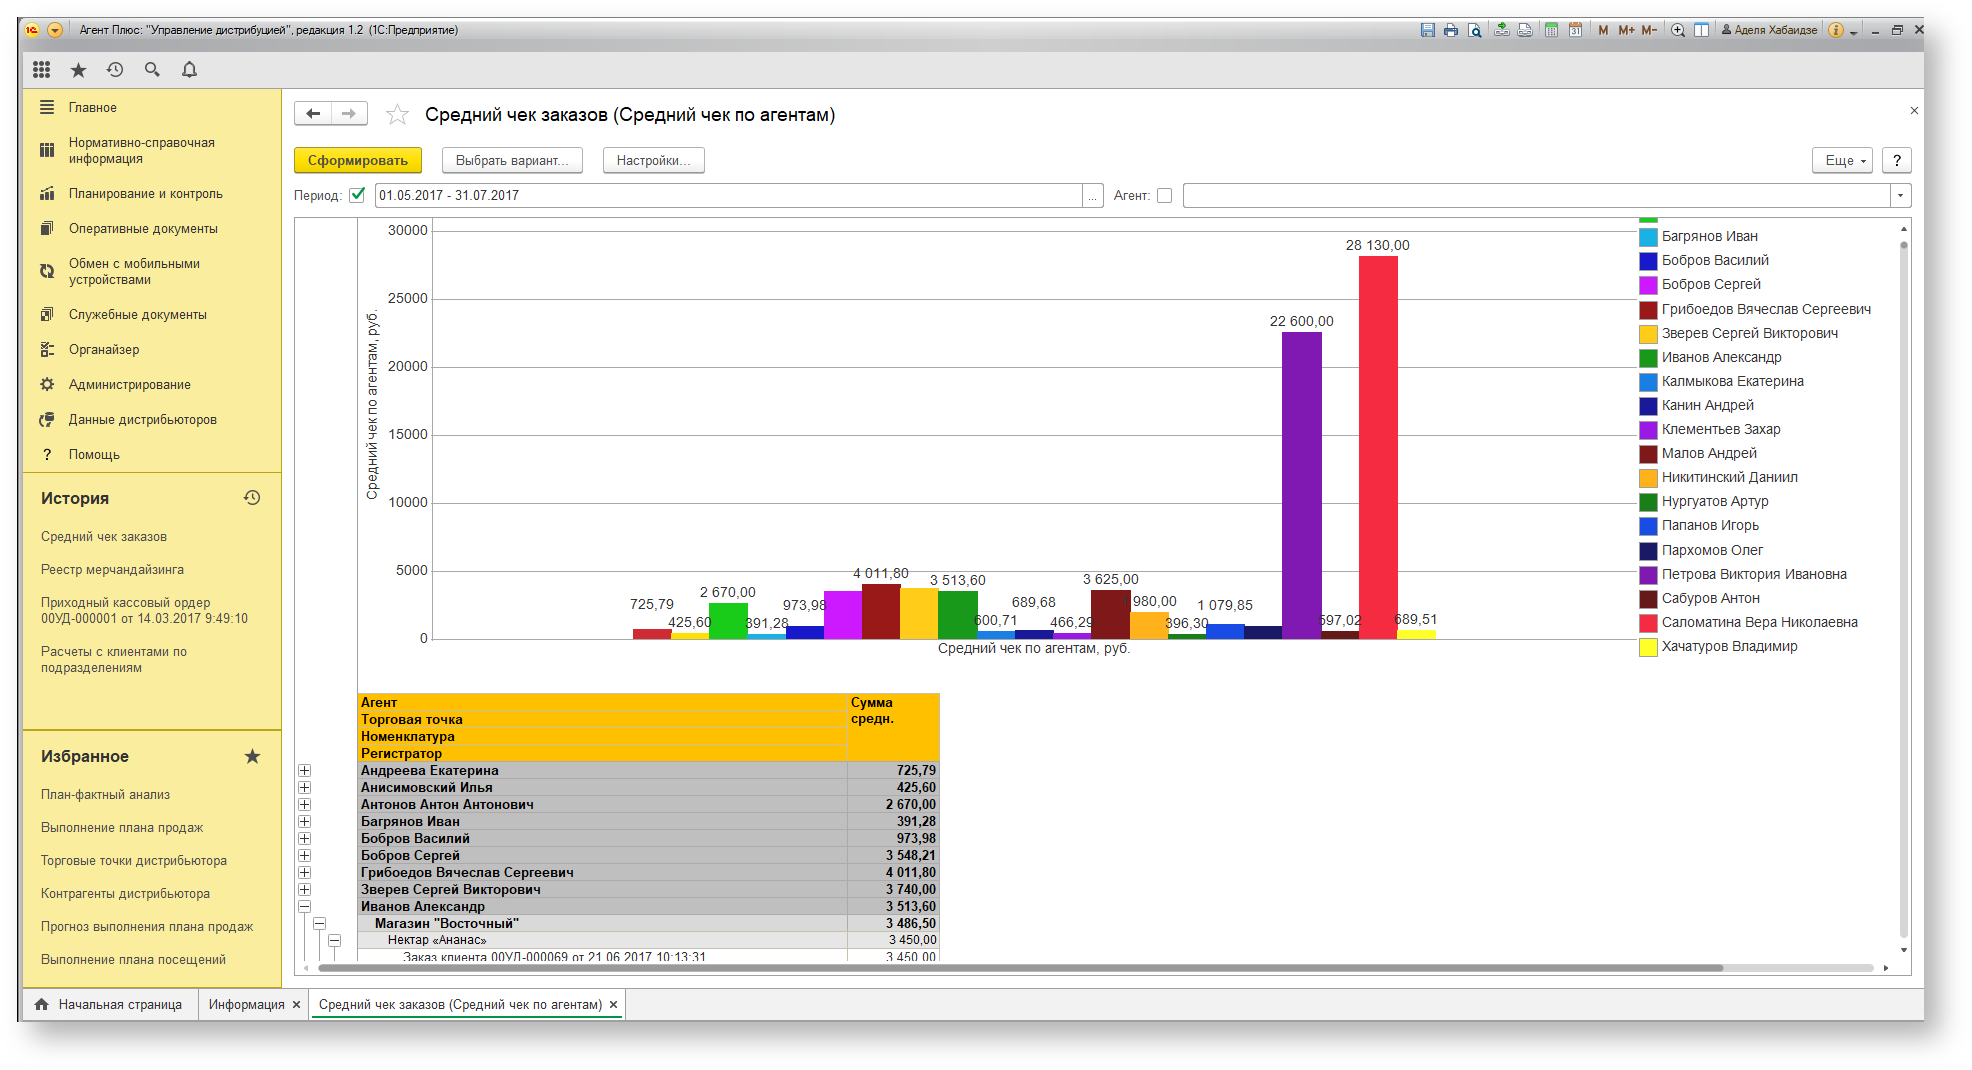Expand the Анисимовский Илья row

tap(304, 788)
